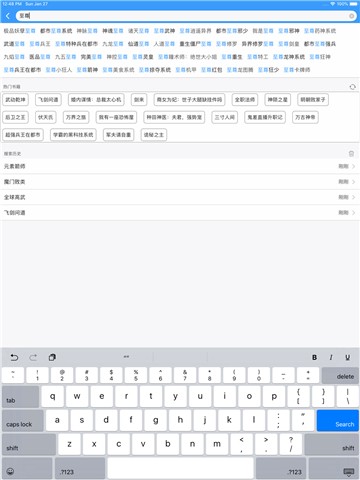
Task: Tap the m key
Action: (x=217, y=444)
